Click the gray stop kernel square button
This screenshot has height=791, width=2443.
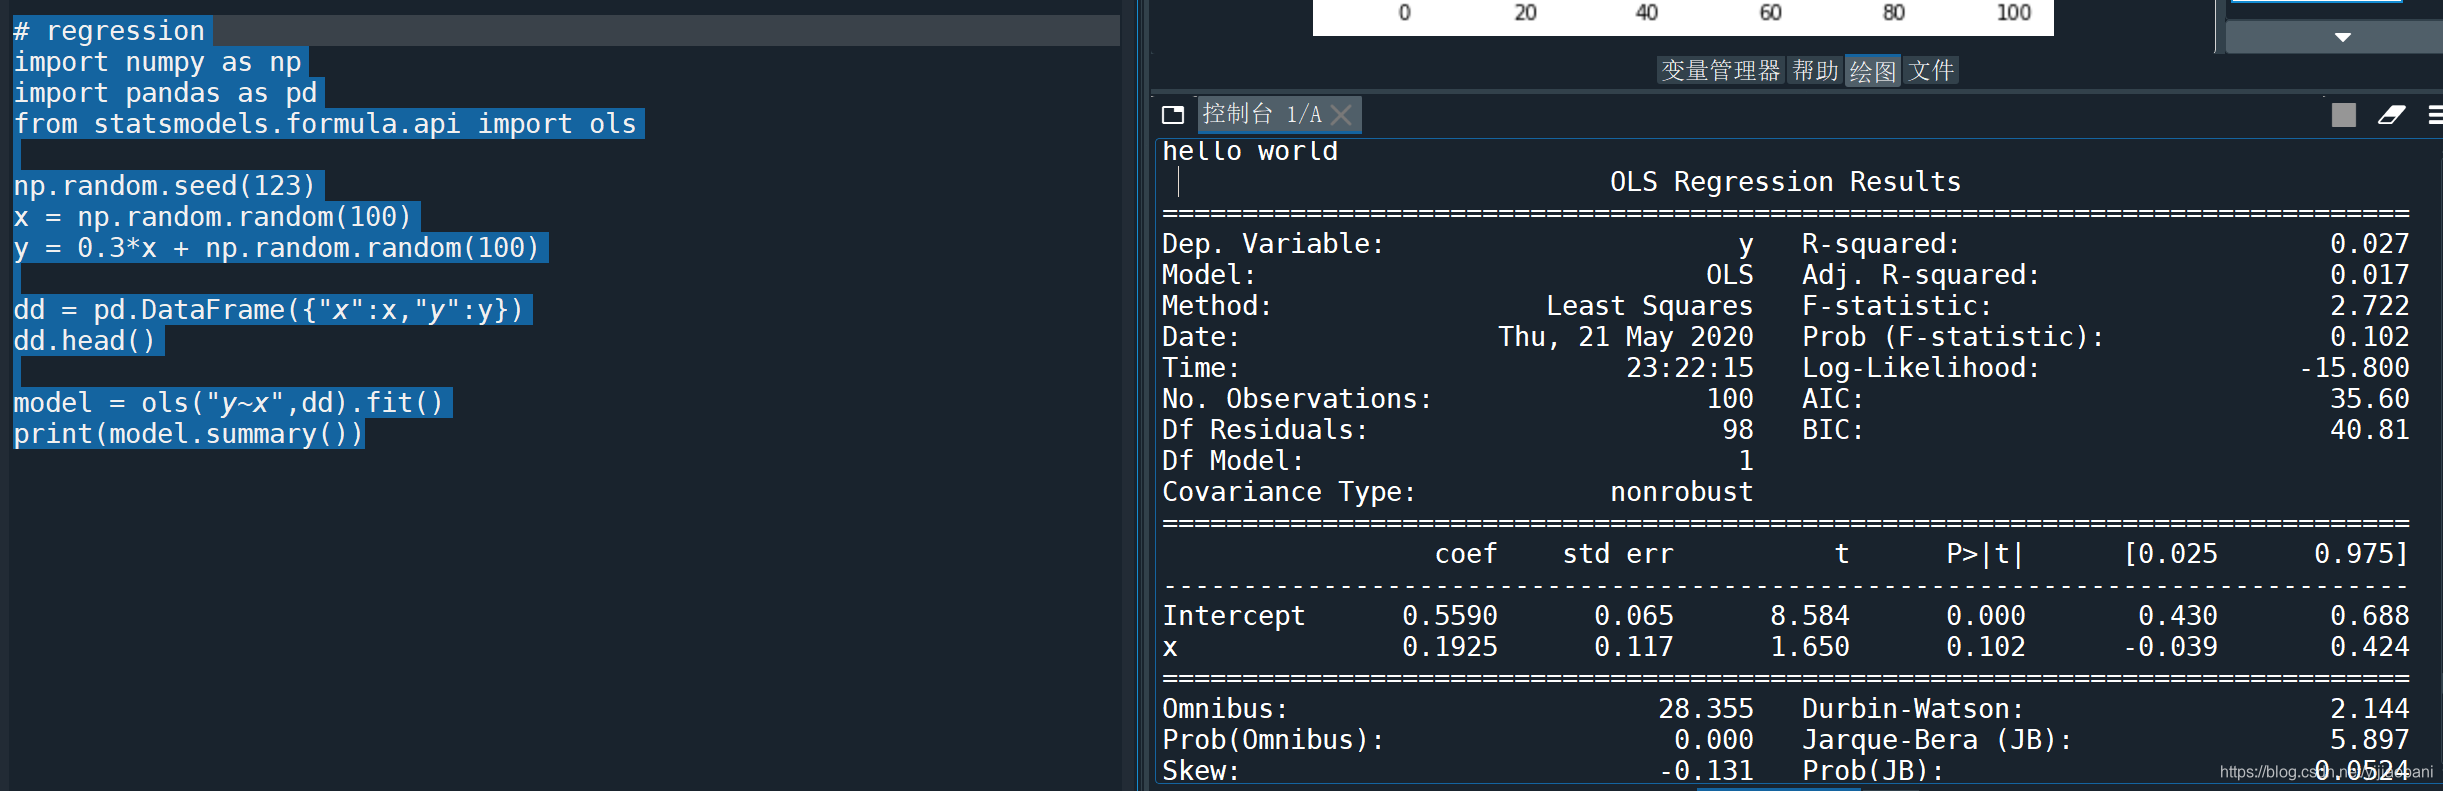(2343, 115)
